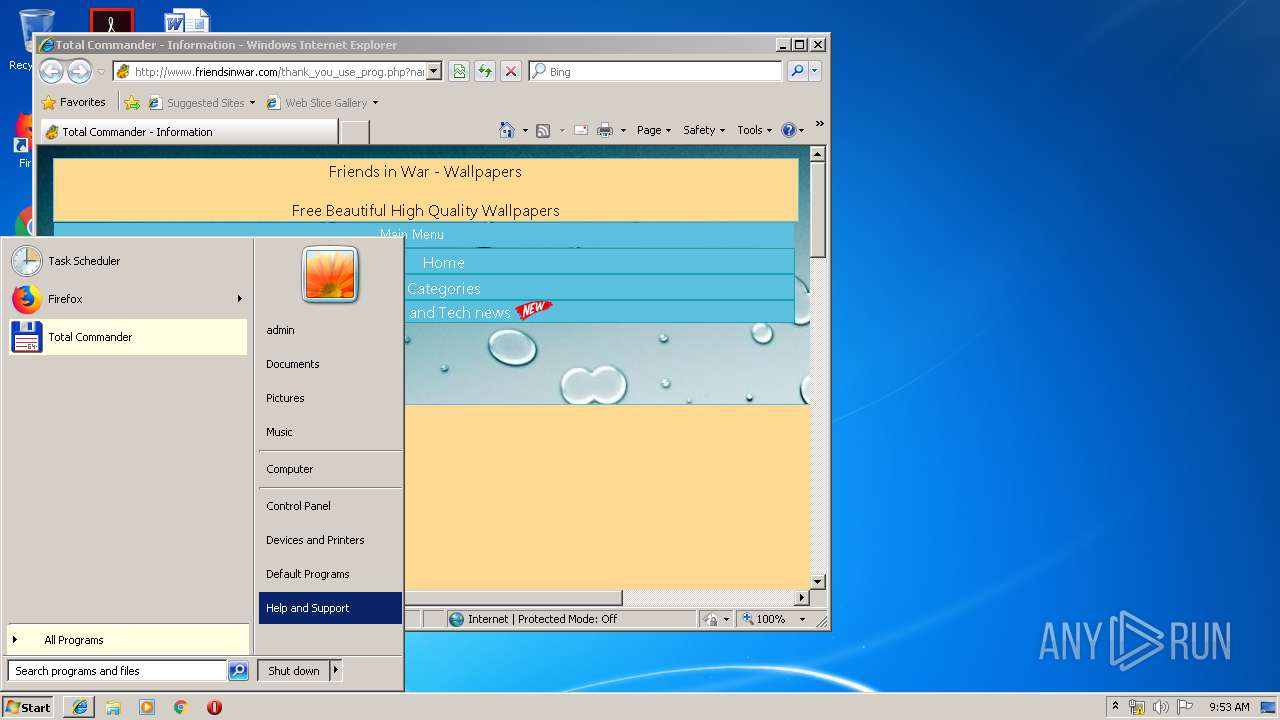Click the Print icon
The width and height of the screenshot is (1280, 720).
pos(605,130)
